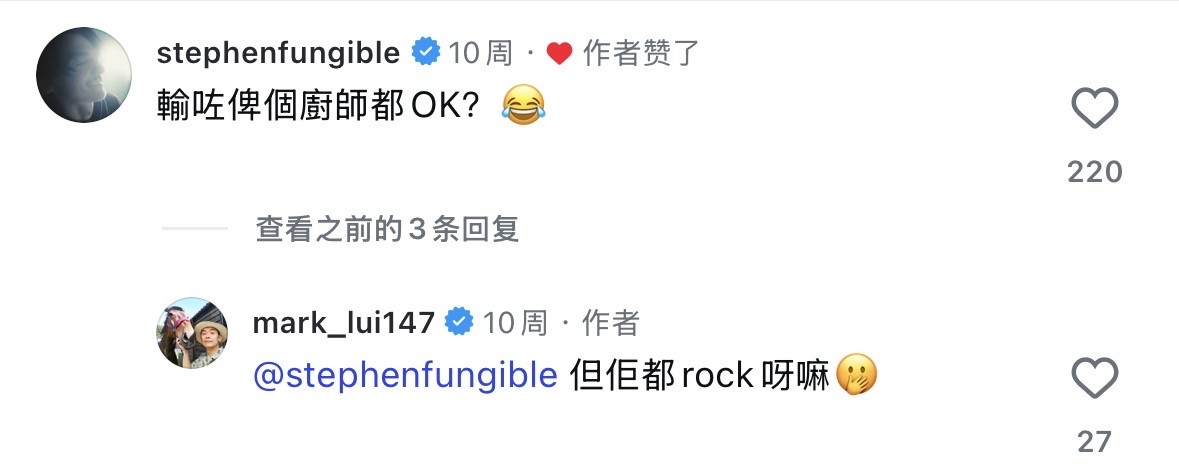Click the verified badge beside stephenfungible

(426, 53)
